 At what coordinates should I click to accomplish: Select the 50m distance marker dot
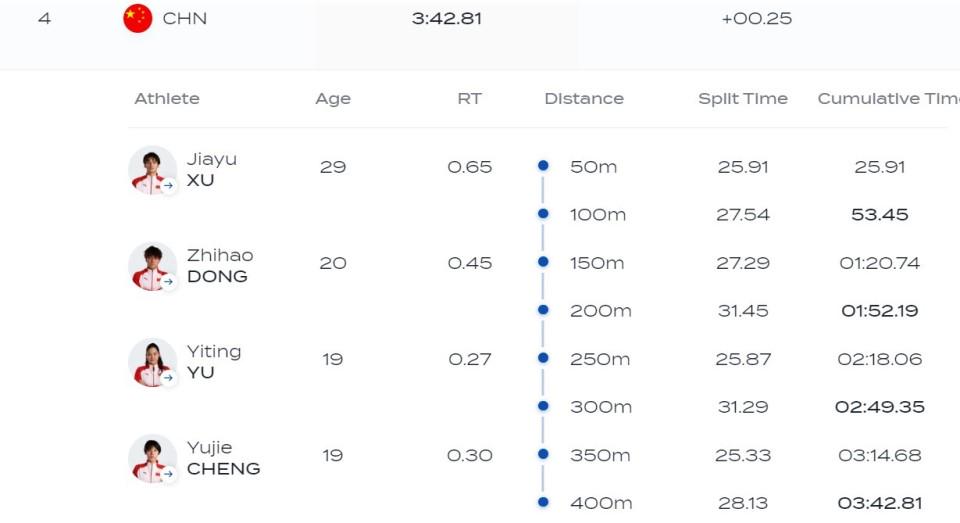(x=543, y=165)
